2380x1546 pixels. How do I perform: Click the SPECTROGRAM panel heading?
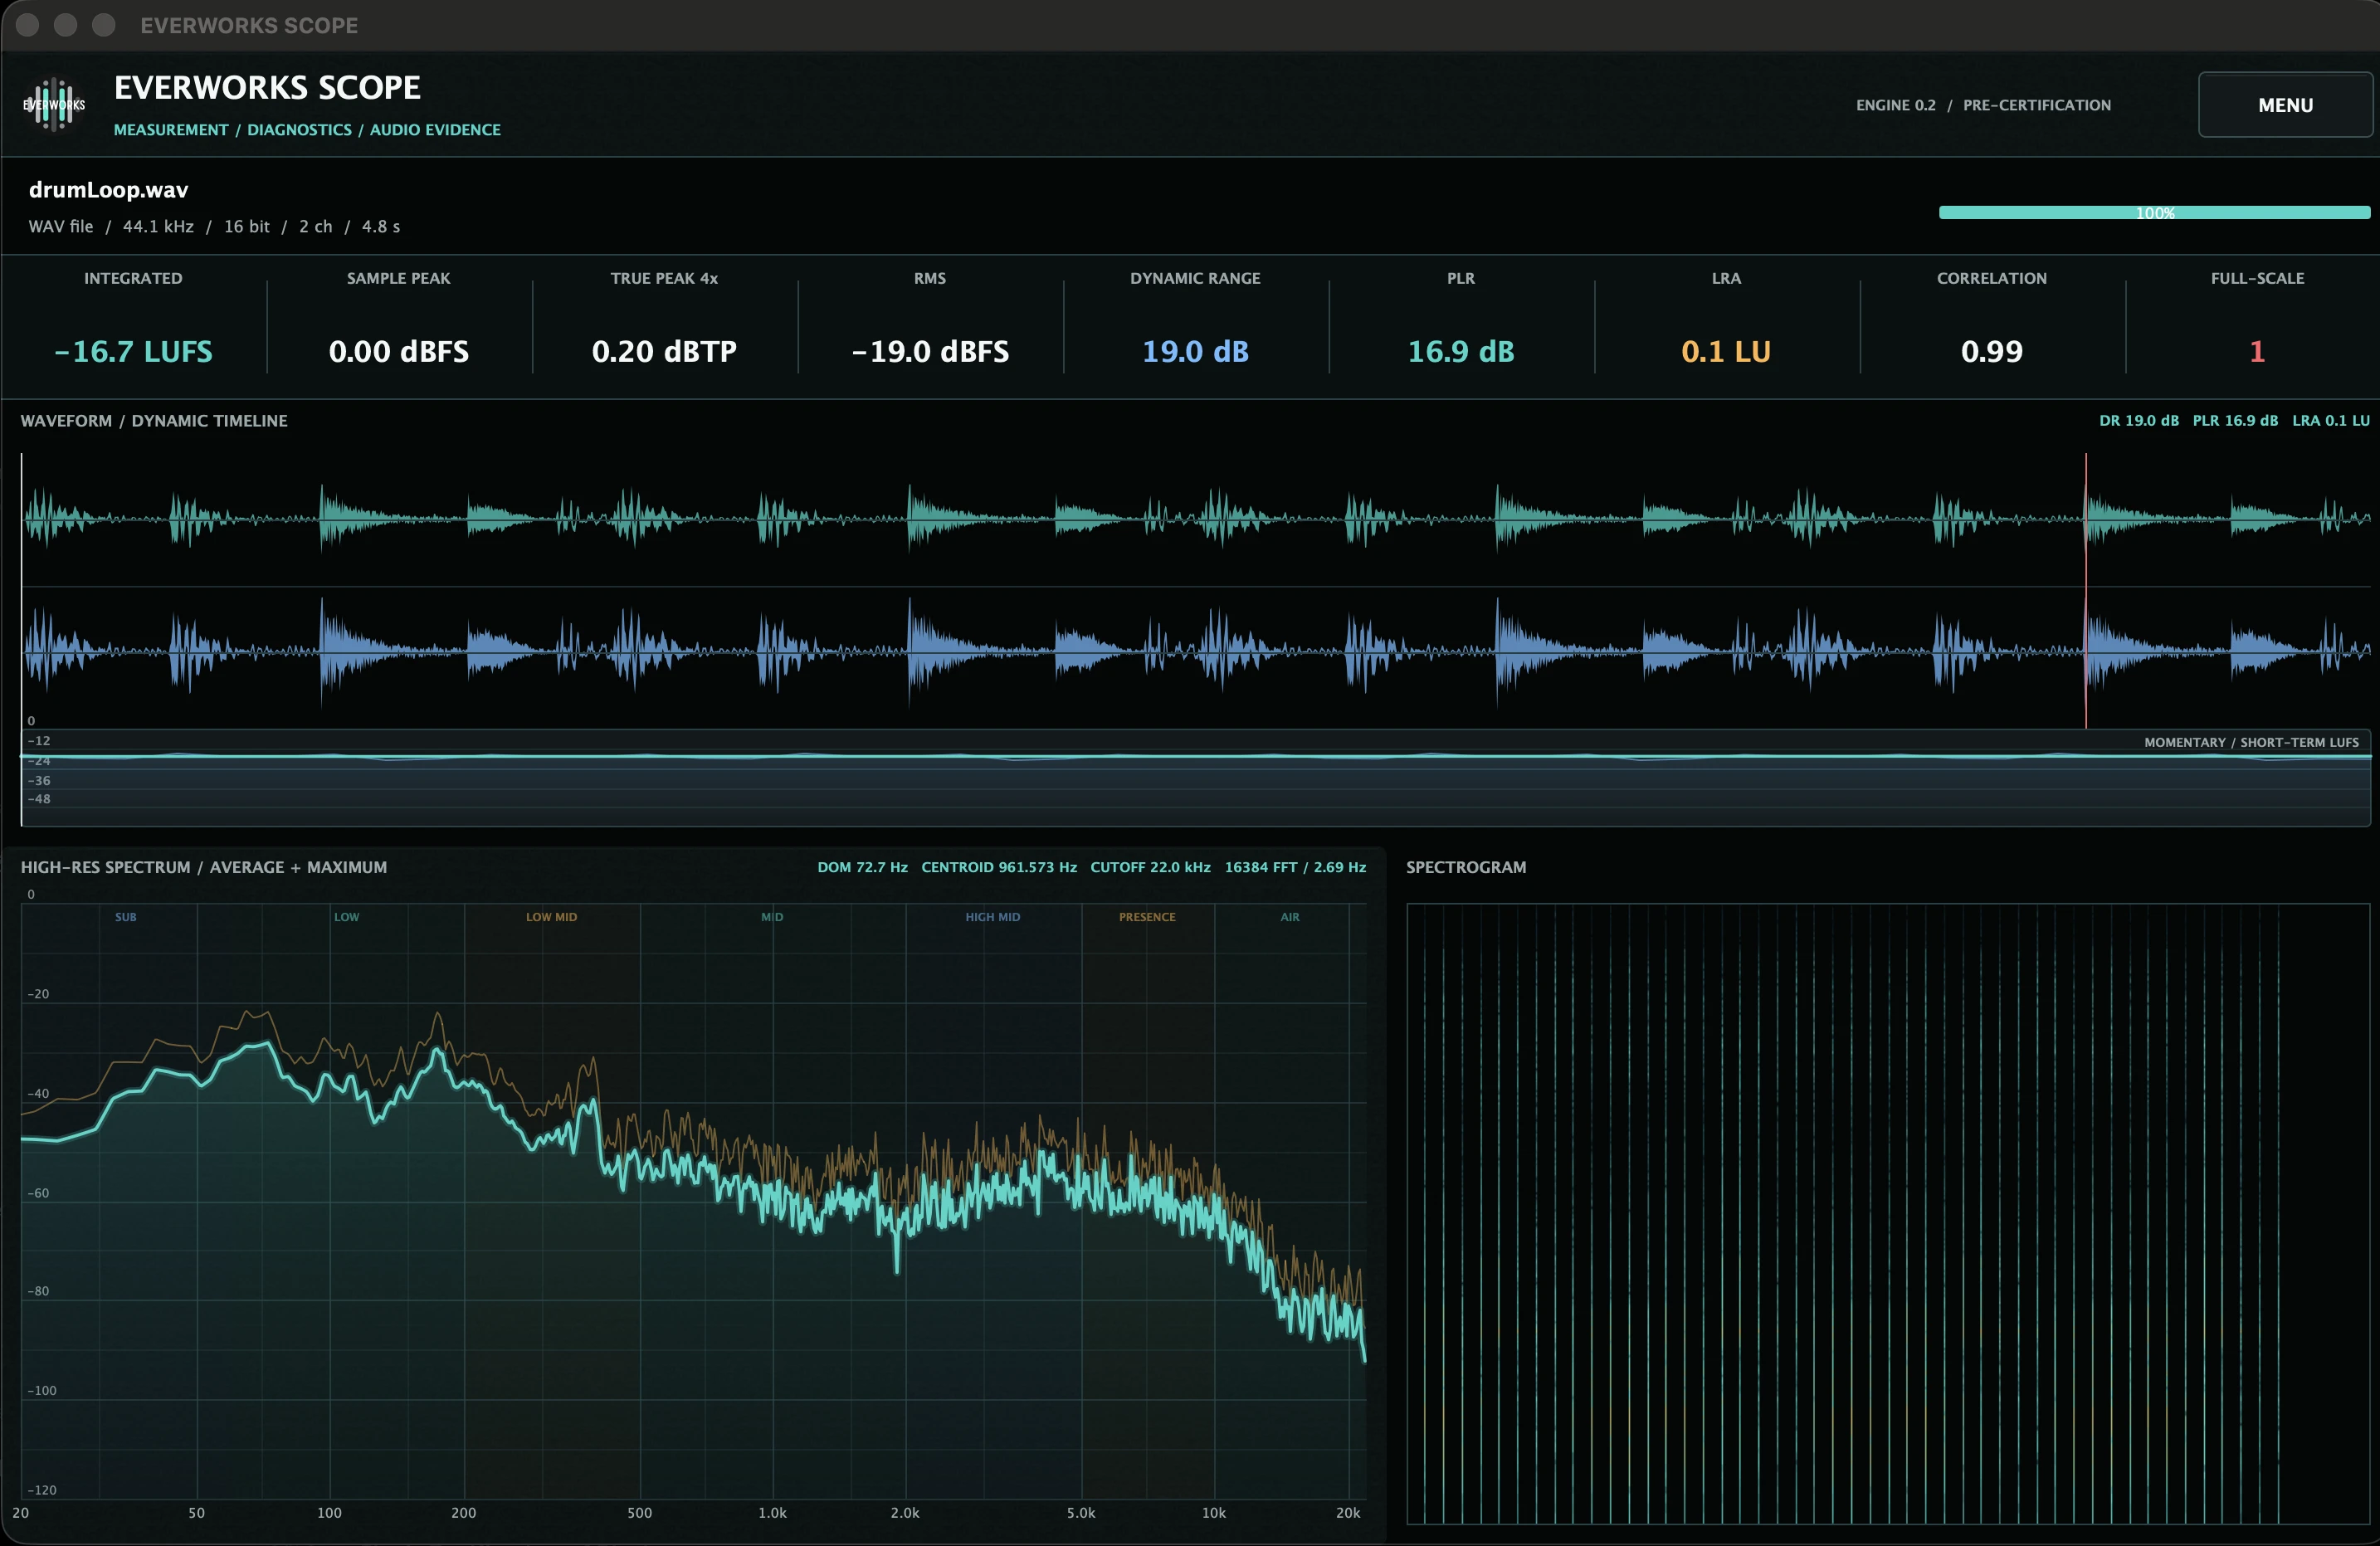[x=1466, y=868]
